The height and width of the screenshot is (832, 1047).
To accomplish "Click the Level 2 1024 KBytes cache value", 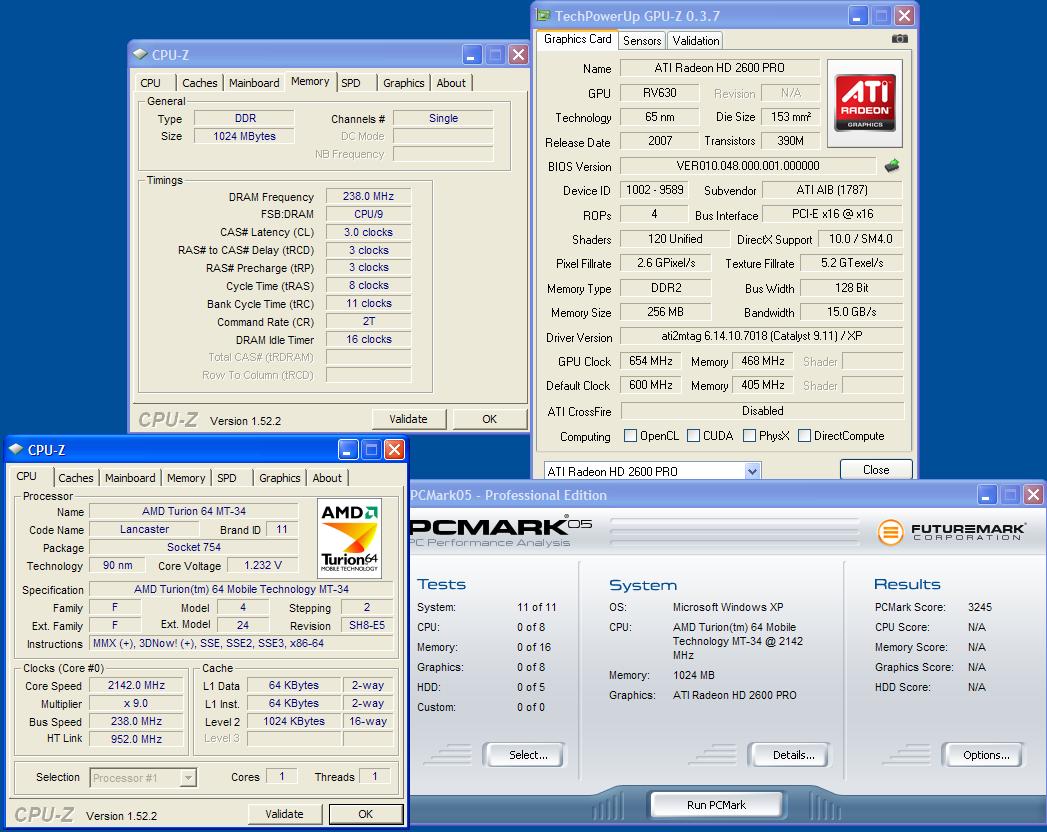I will tap(294, 721).
